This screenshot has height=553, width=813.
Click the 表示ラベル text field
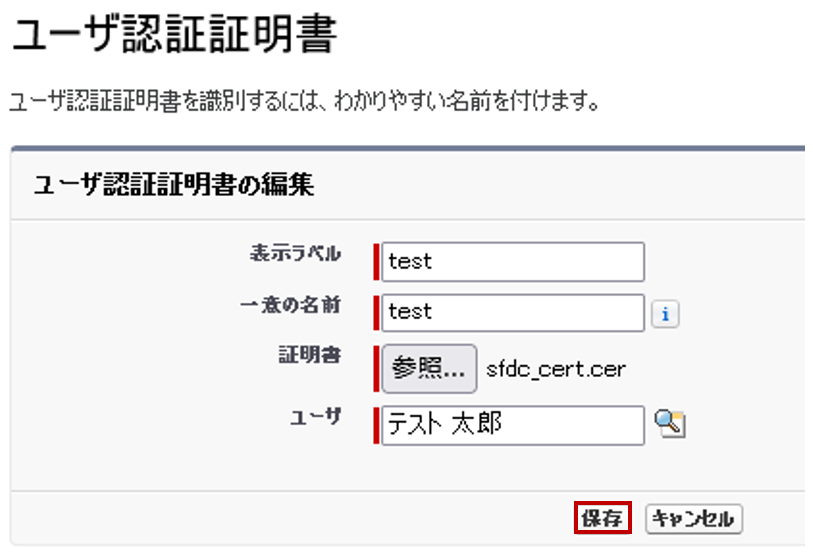click(514, 262)
